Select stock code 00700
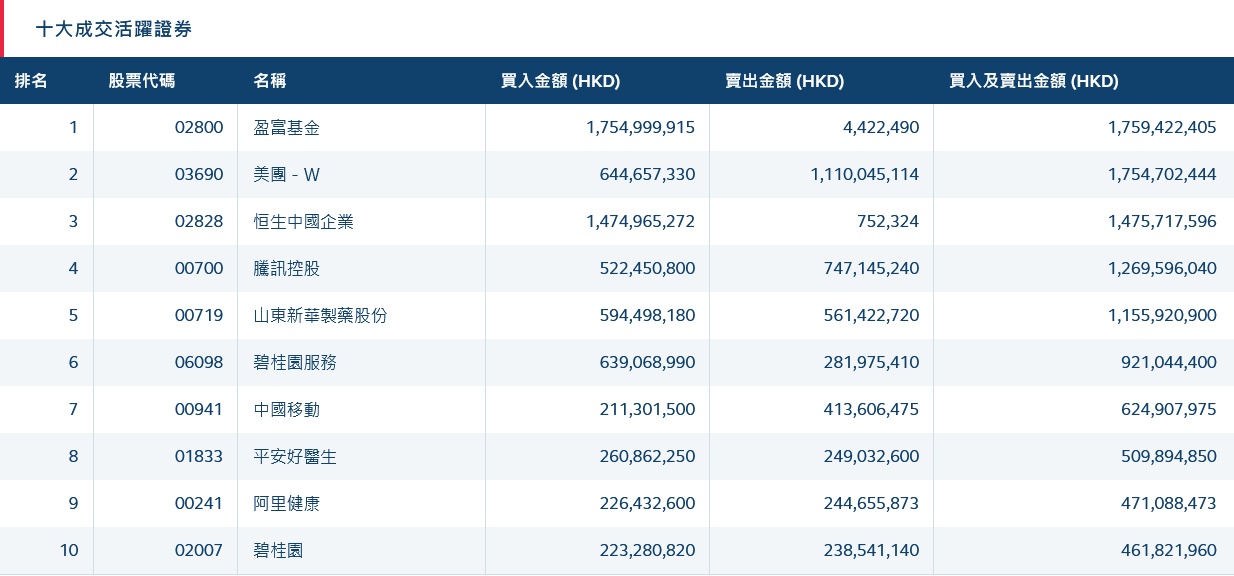The height and width of the screenshot is (576, 1234). point(199,269)
